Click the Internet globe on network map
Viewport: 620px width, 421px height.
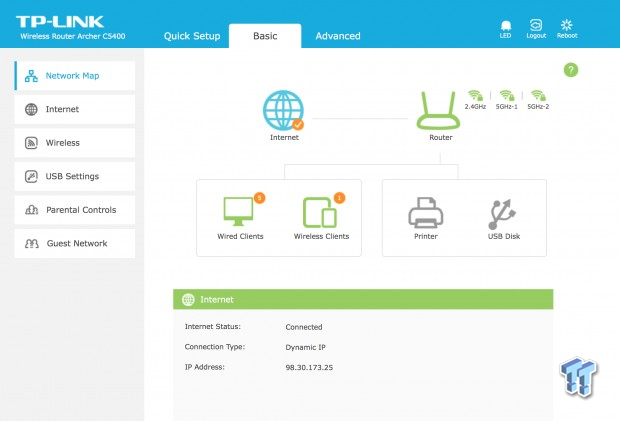(x=284, y=110)
